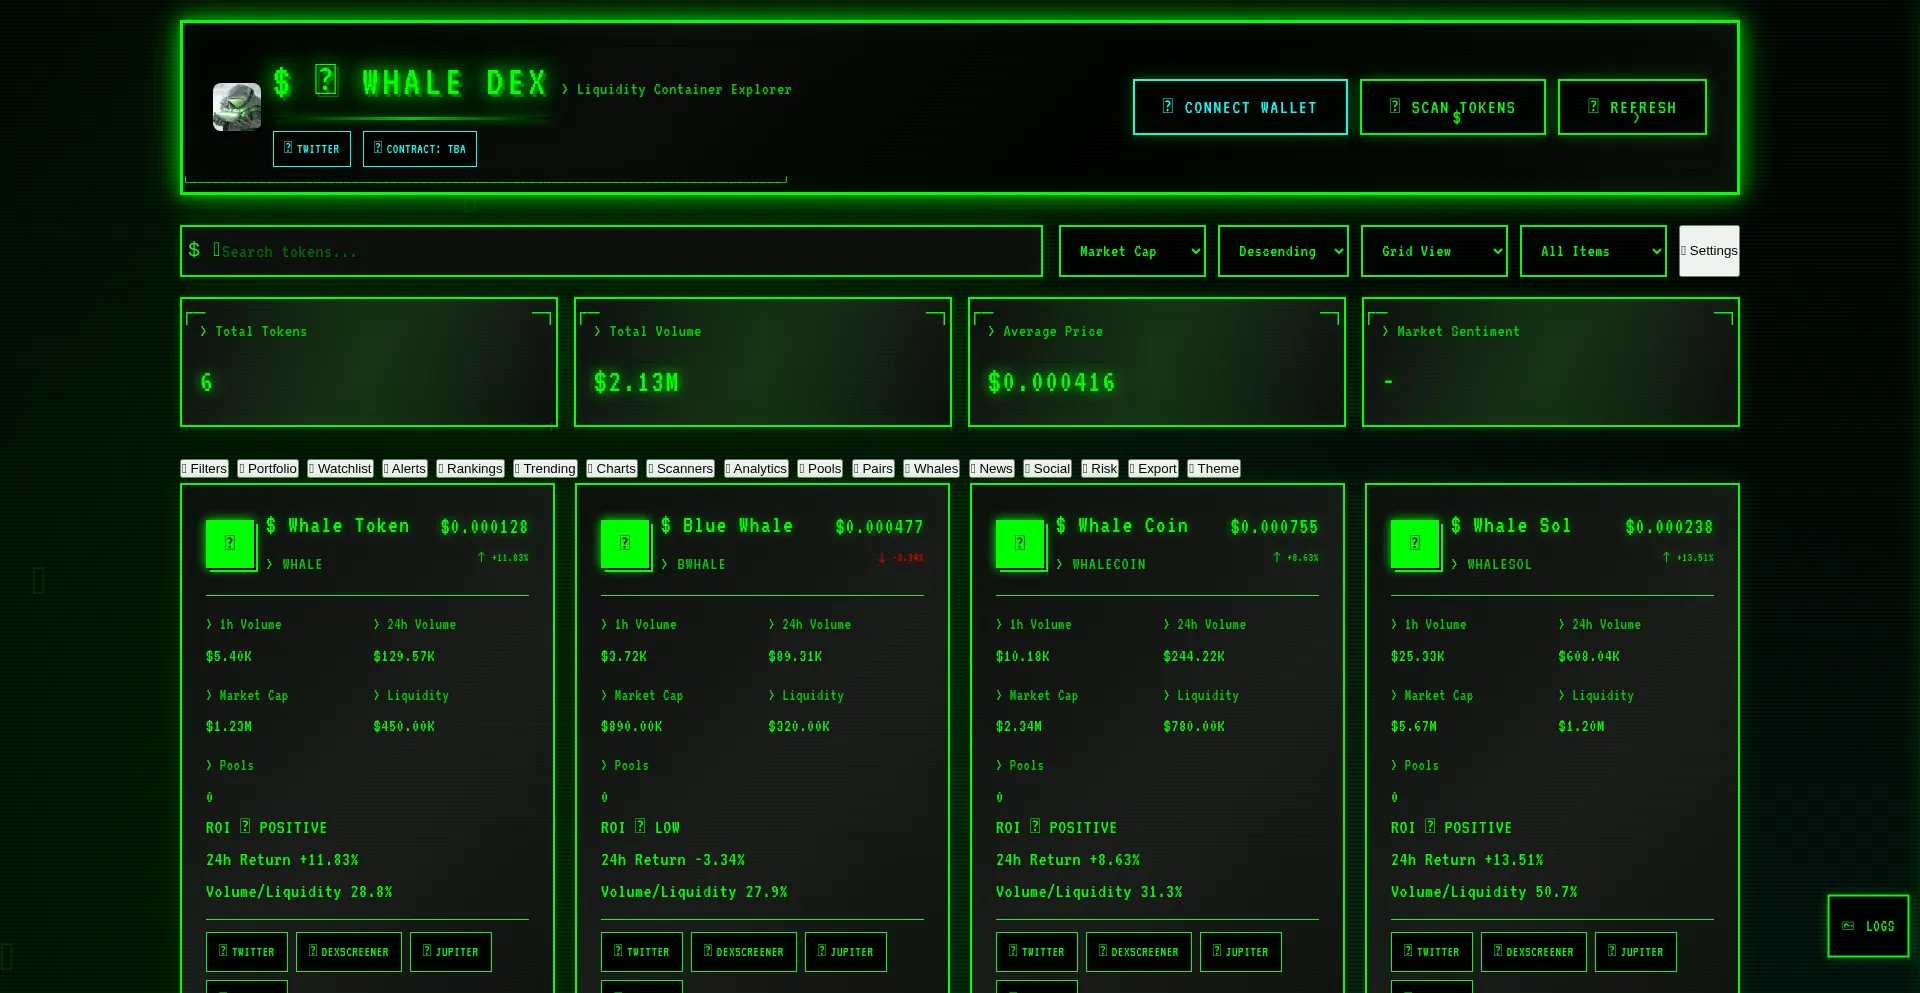Open Jupiter for Blue Whale

pyautogui.click(x=845, y=952)
